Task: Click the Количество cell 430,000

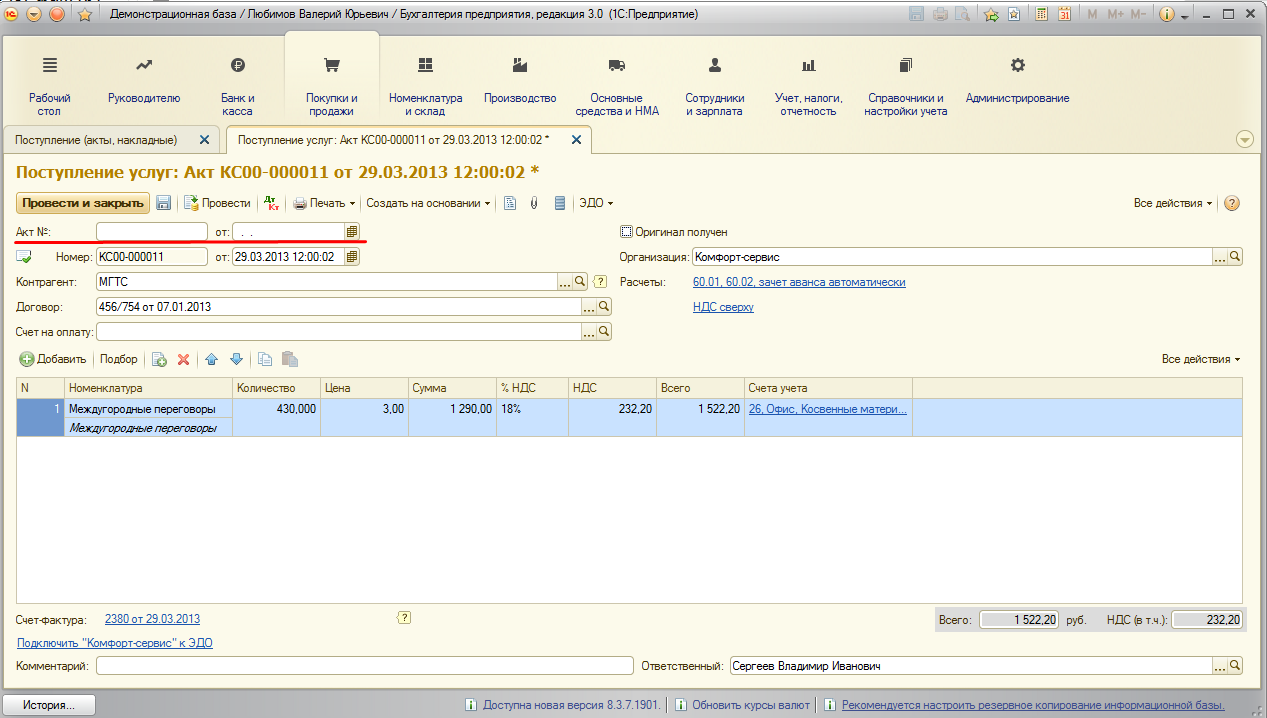Action: point(276,409)
